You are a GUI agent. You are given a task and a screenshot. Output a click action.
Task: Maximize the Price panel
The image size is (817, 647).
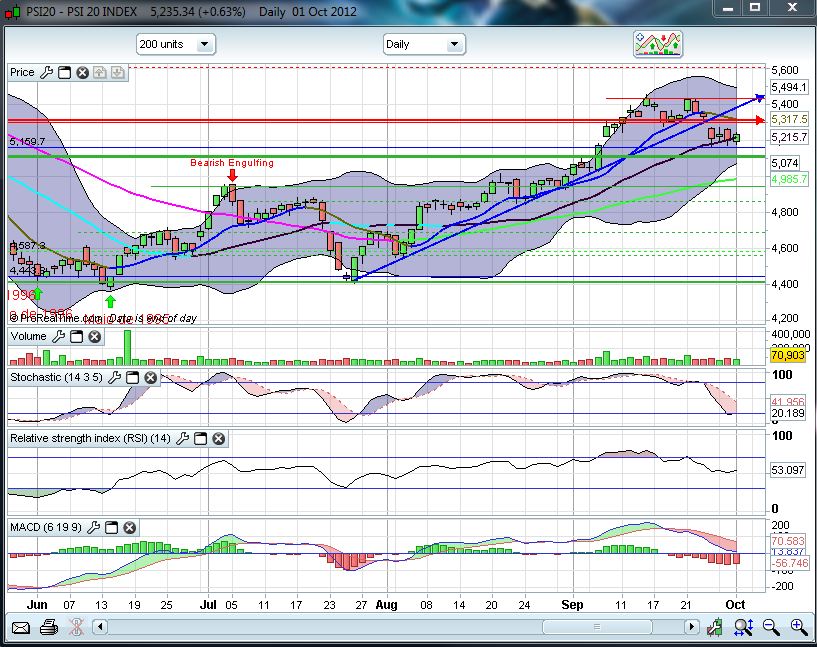click(x=63, y=73)
